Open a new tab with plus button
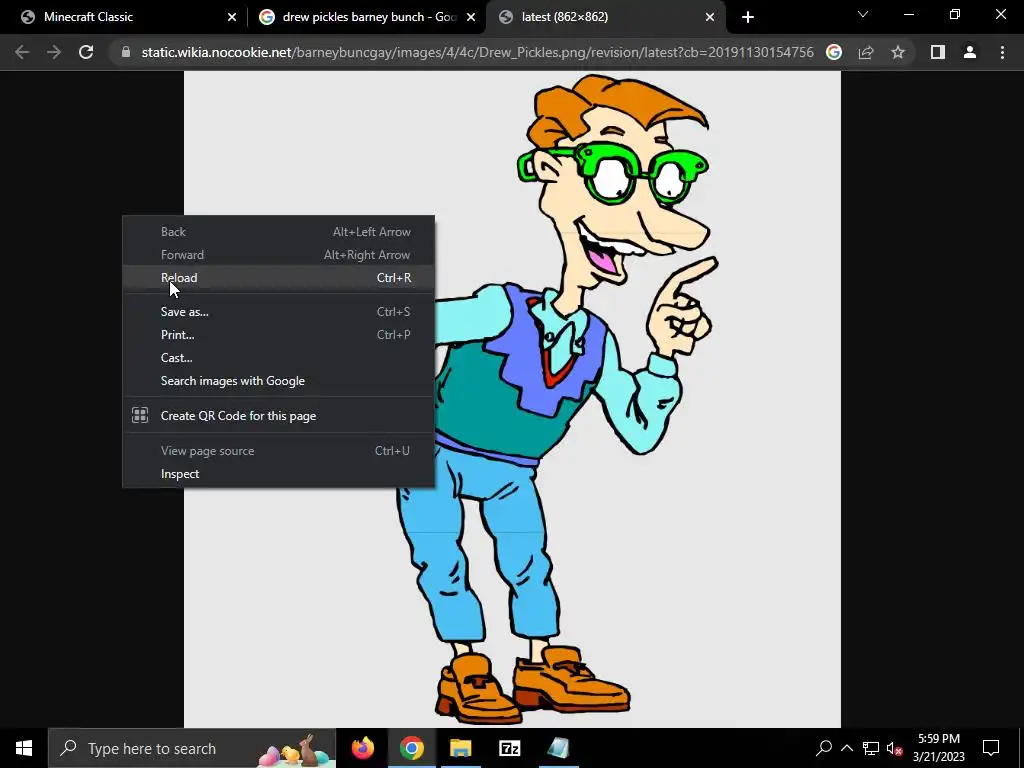This screenshot has height=768, width=1024. (x=748, y=17)
